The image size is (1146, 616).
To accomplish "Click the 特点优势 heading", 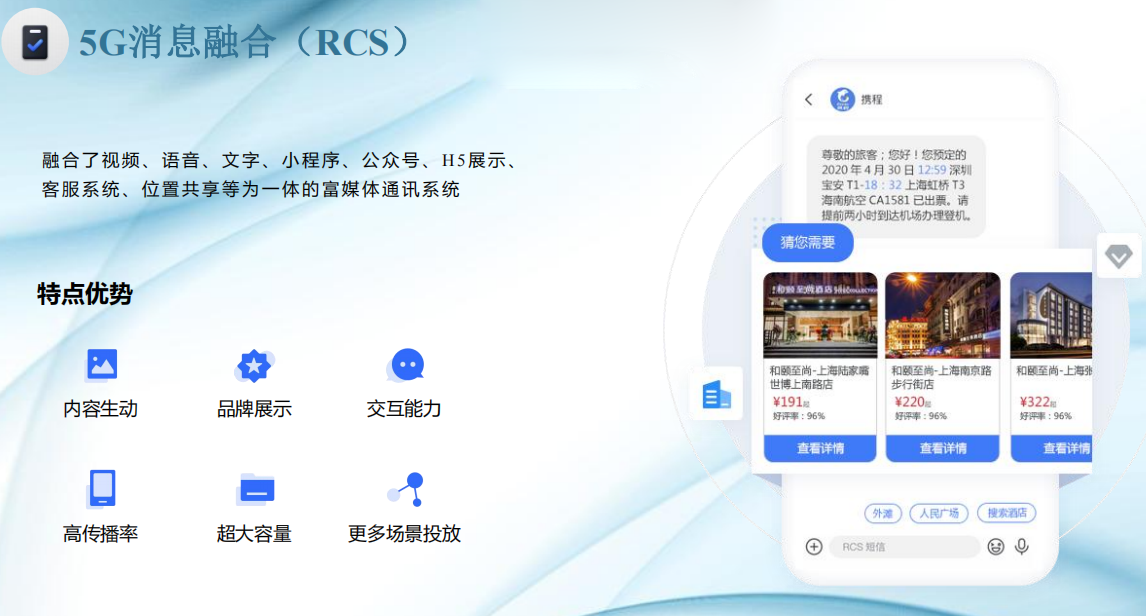I will tap(85, 294).
